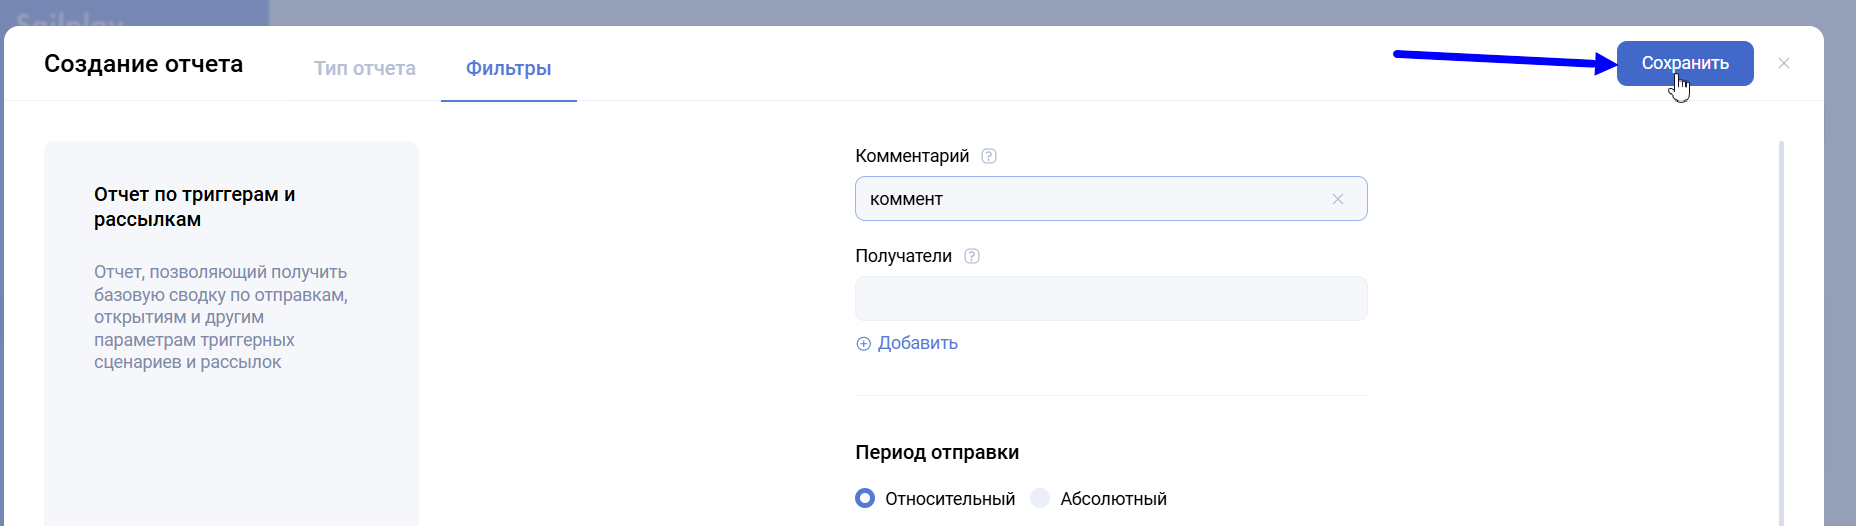Click into the empty Получатели field
This screenshot has width=1856, height=526.
1110,299
